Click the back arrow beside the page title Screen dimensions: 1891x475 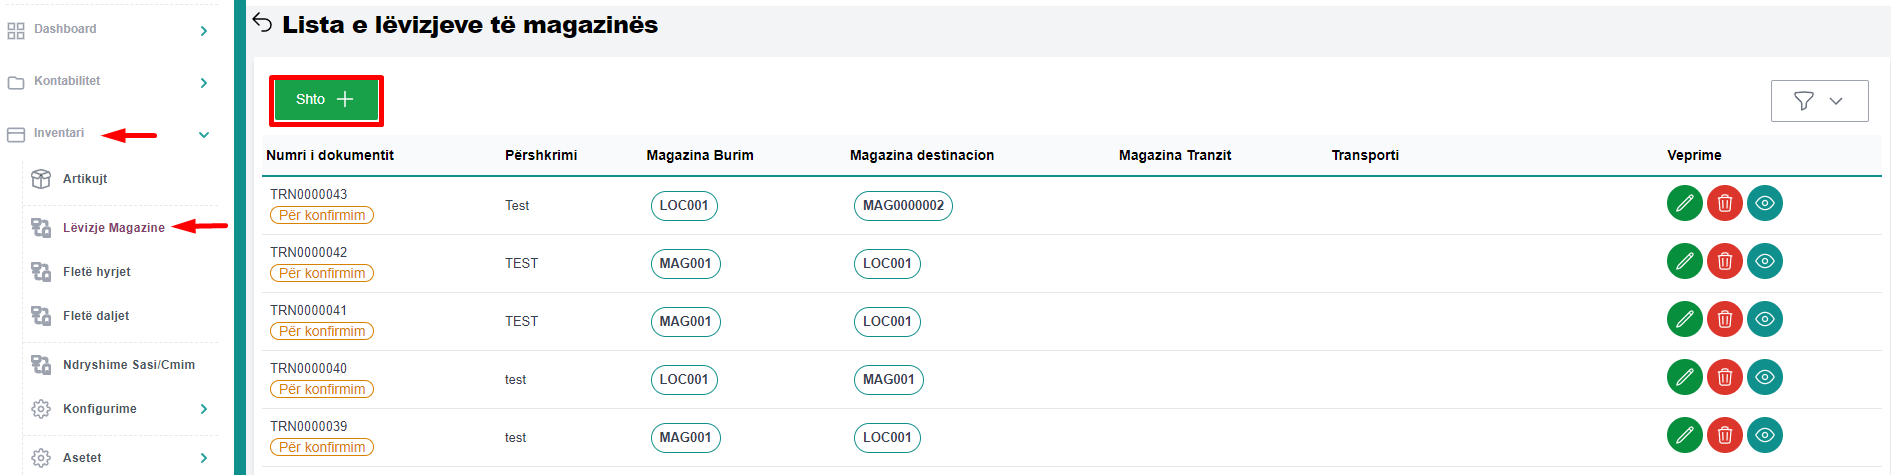[x=263, y=23]
